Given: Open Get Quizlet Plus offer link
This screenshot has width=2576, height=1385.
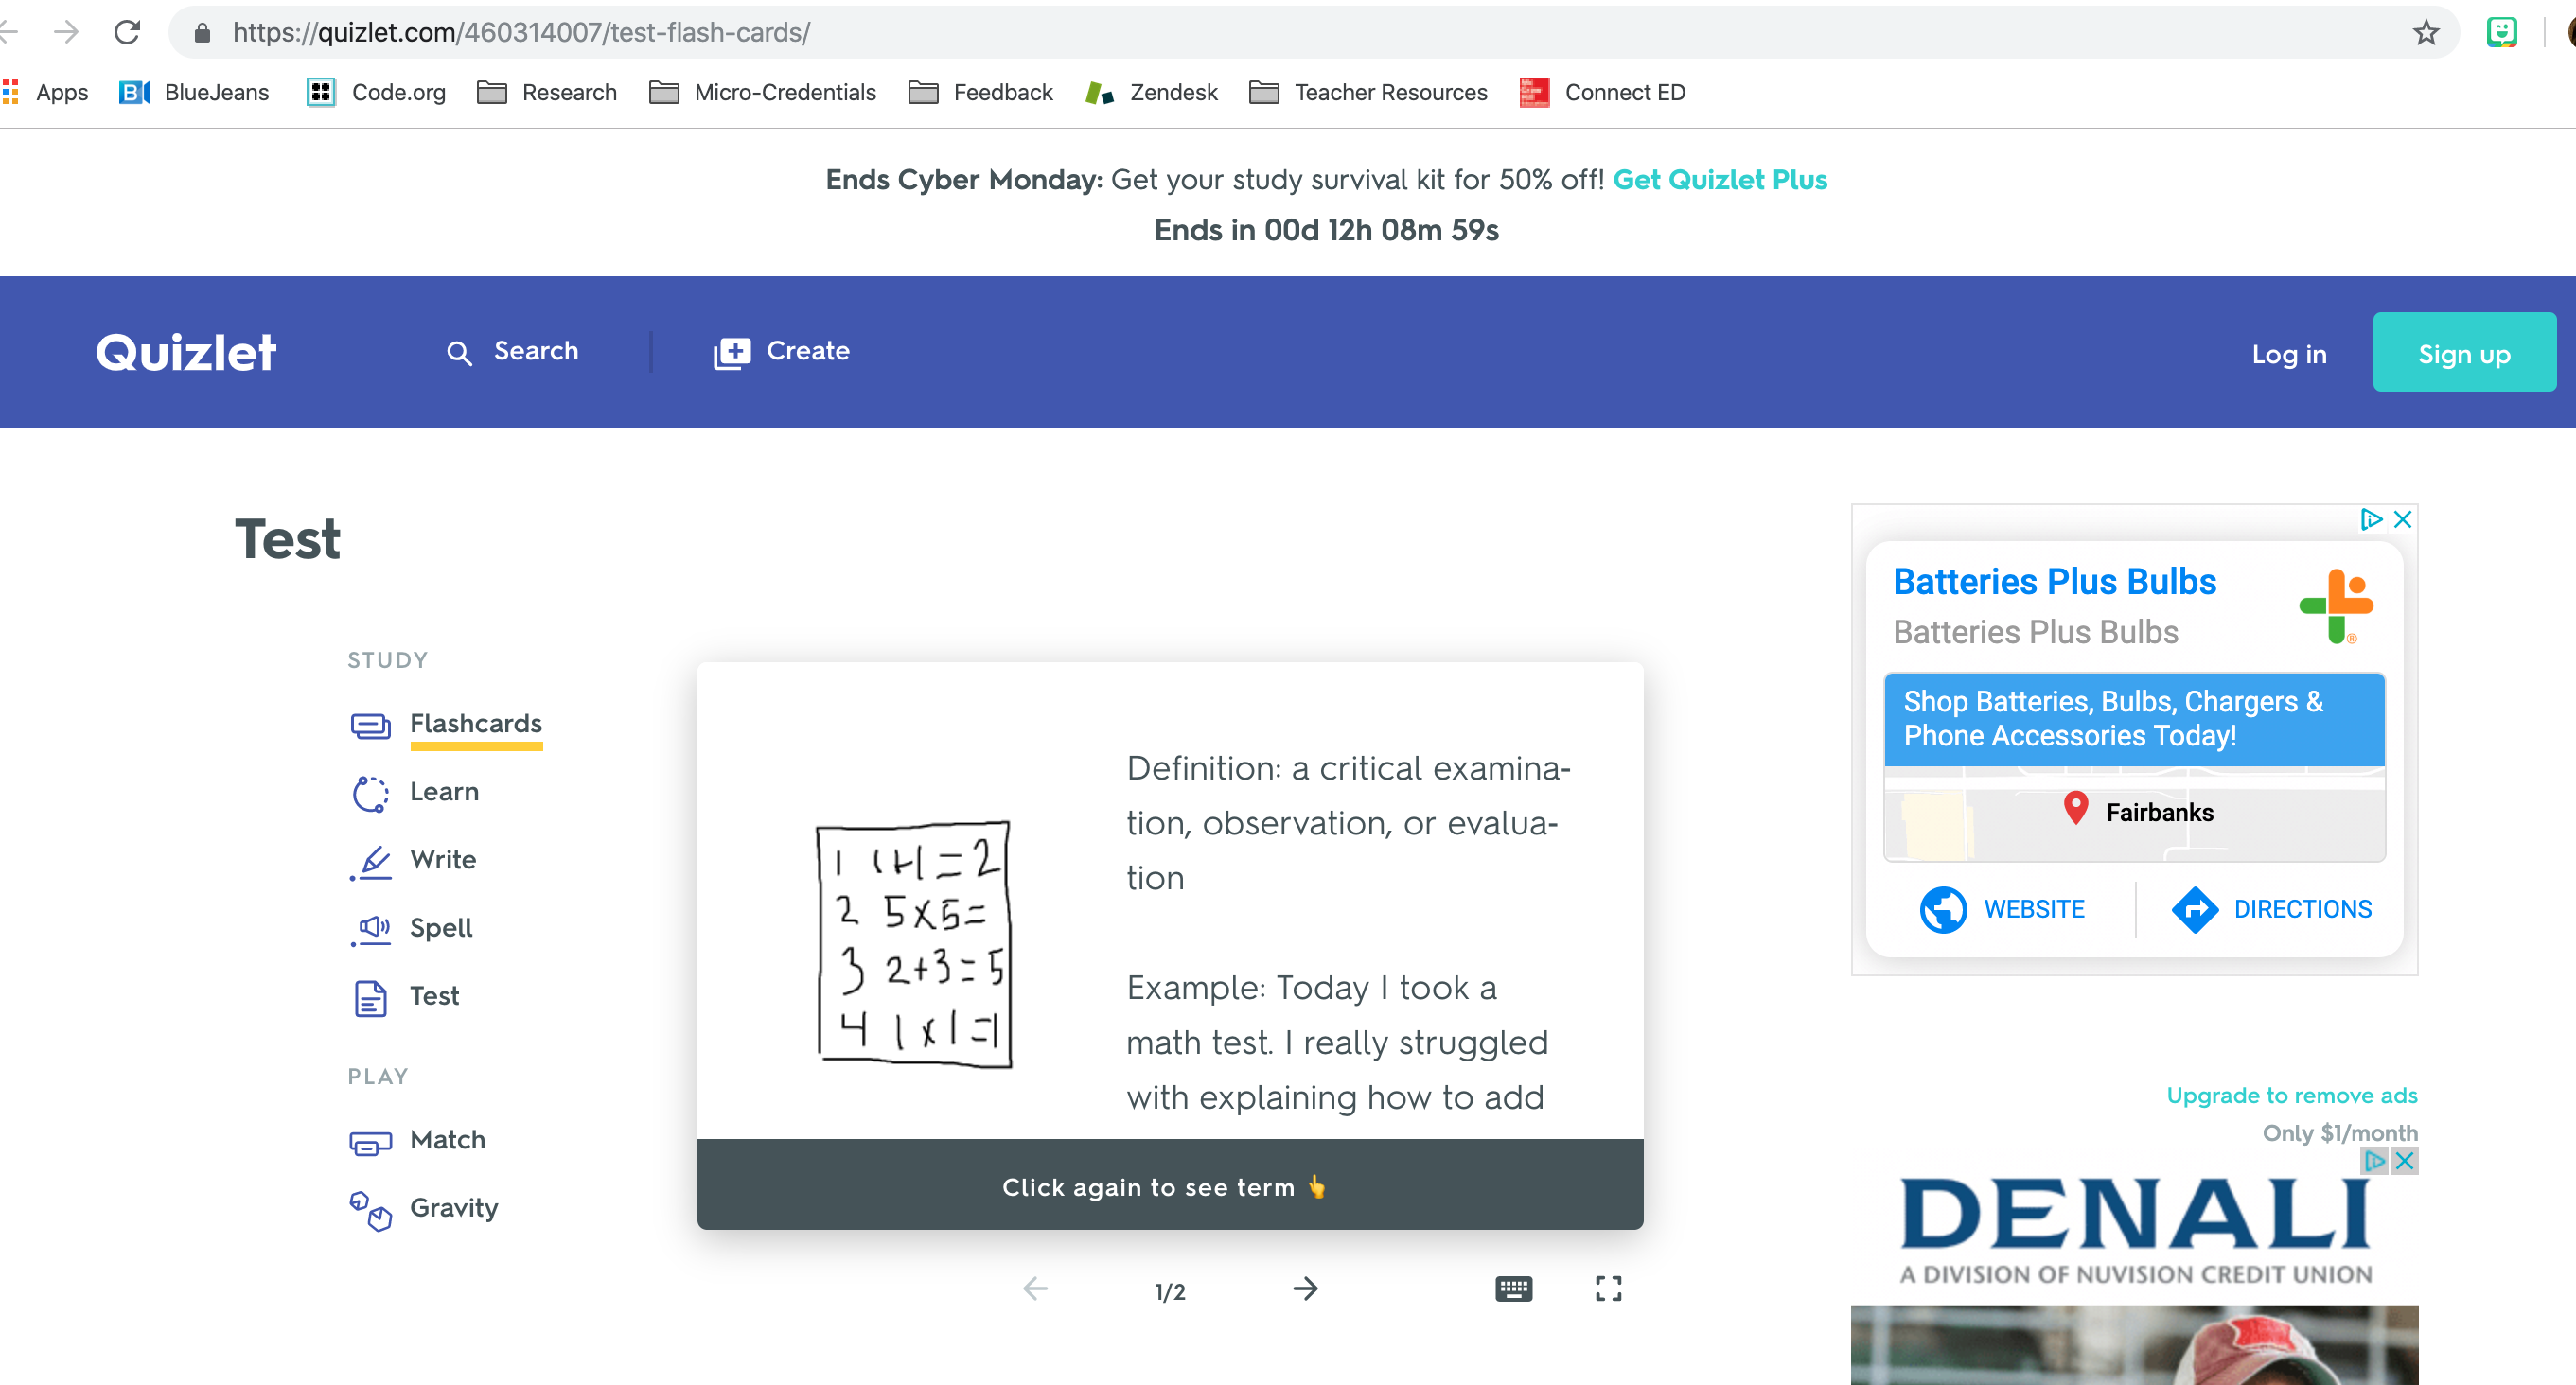Looking at the screenshot, I should click(x=1719, y=180).
